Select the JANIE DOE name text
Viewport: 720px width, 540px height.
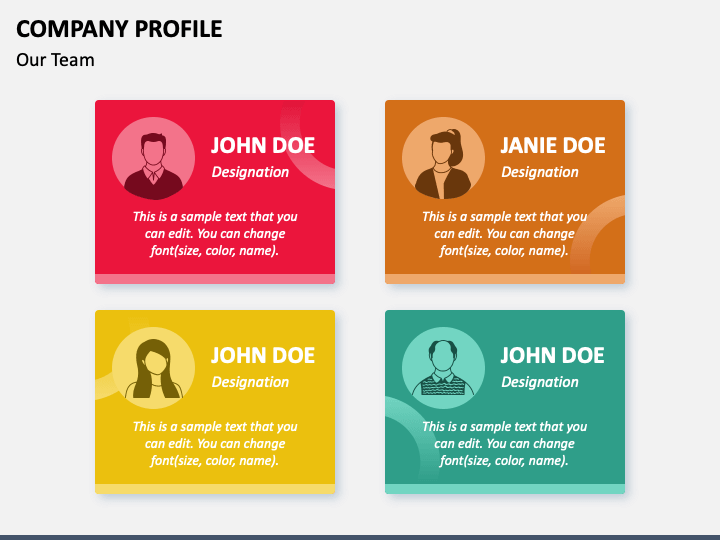click(552, 146)
